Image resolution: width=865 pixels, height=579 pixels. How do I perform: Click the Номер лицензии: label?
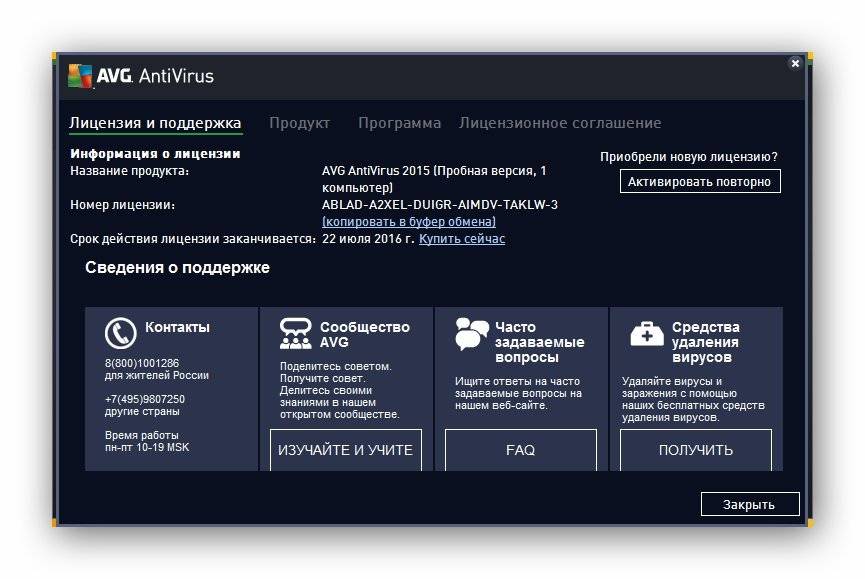click(122, 205)
